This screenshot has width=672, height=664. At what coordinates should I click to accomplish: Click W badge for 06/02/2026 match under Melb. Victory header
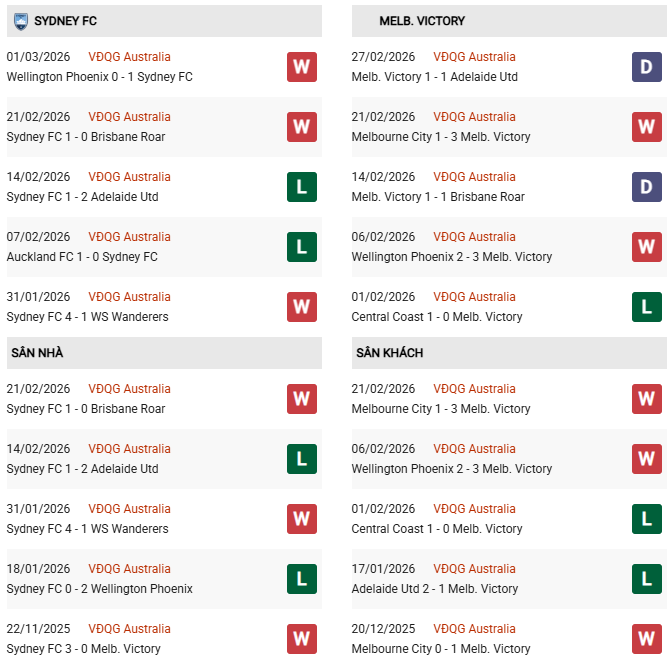click(x=647, y=247)
